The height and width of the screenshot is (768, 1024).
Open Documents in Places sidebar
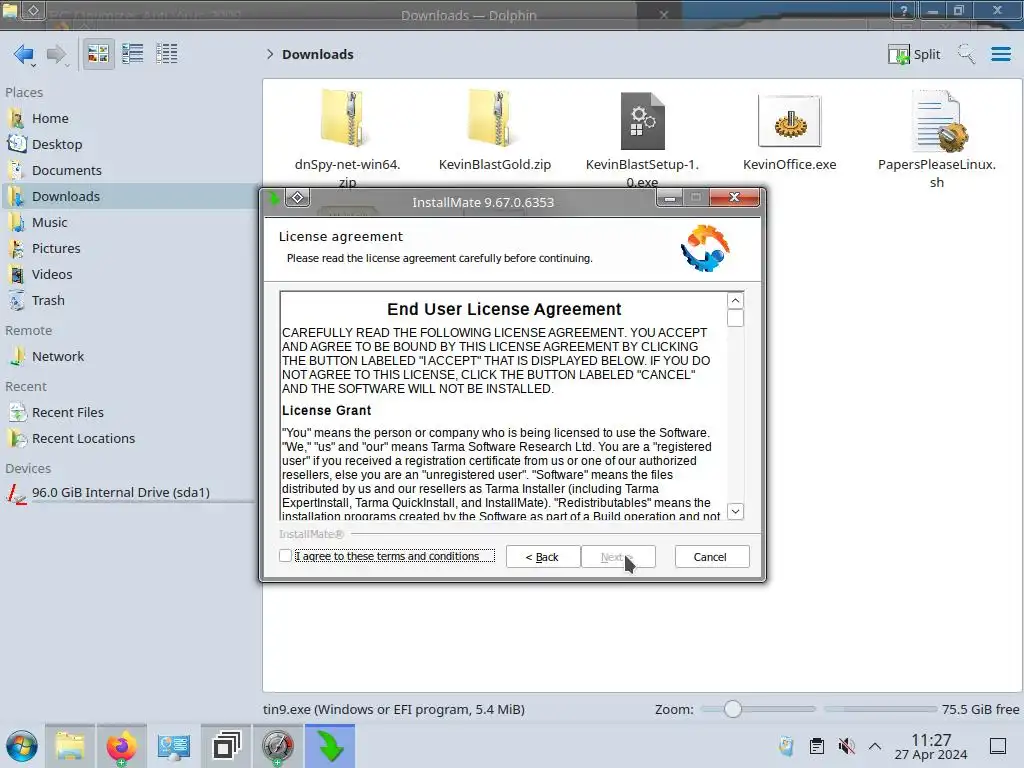click(129, 170)
